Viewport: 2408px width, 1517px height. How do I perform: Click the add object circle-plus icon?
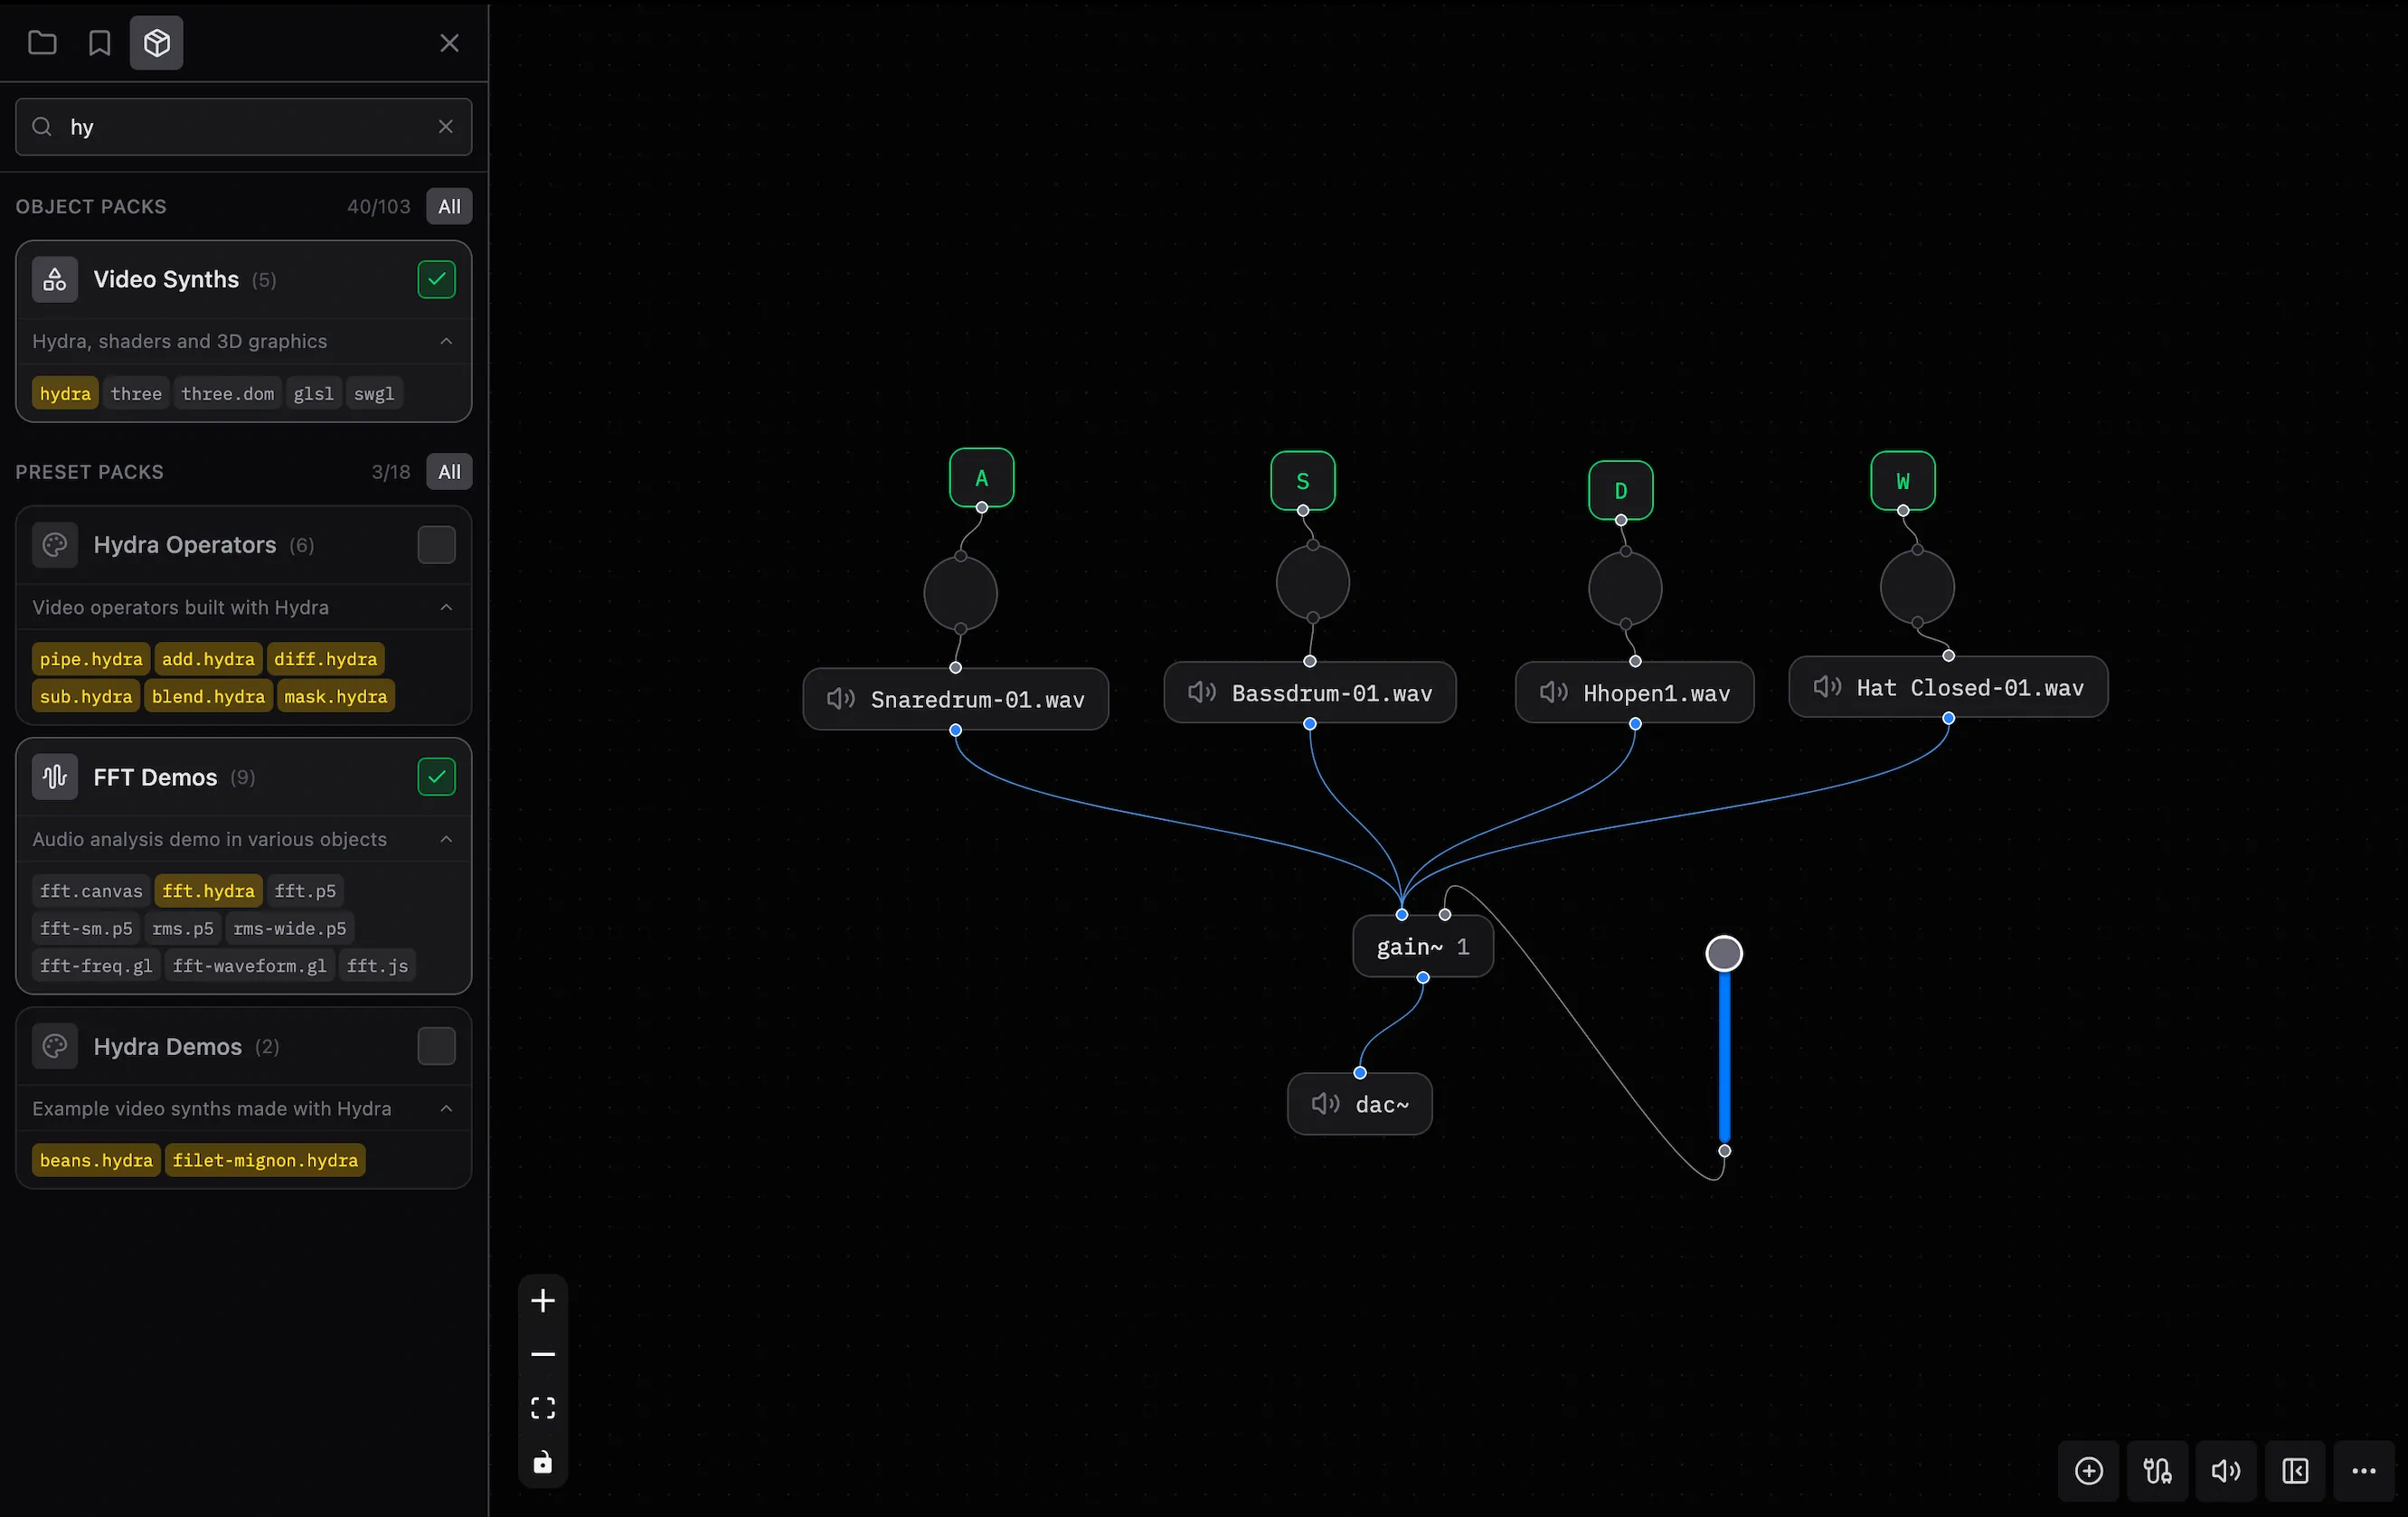2088,1471
